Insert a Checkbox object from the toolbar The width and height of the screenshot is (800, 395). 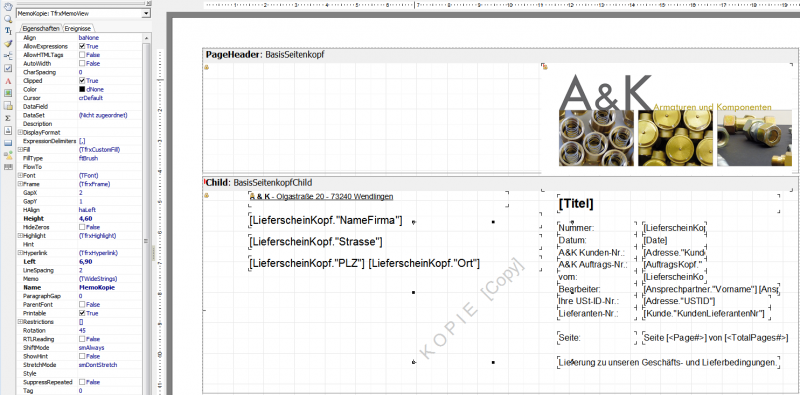[x=8, y=68]
